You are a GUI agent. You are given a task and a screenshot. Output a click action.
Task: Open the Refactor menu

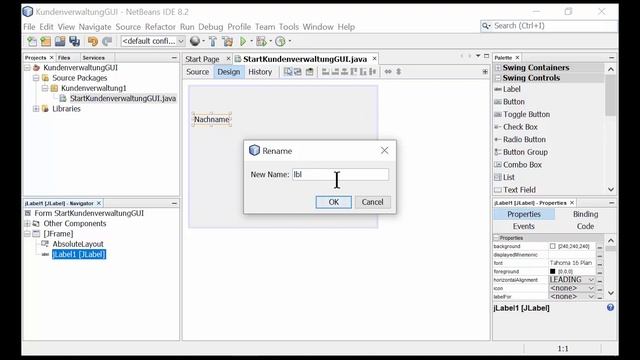[x=160, y=27]
